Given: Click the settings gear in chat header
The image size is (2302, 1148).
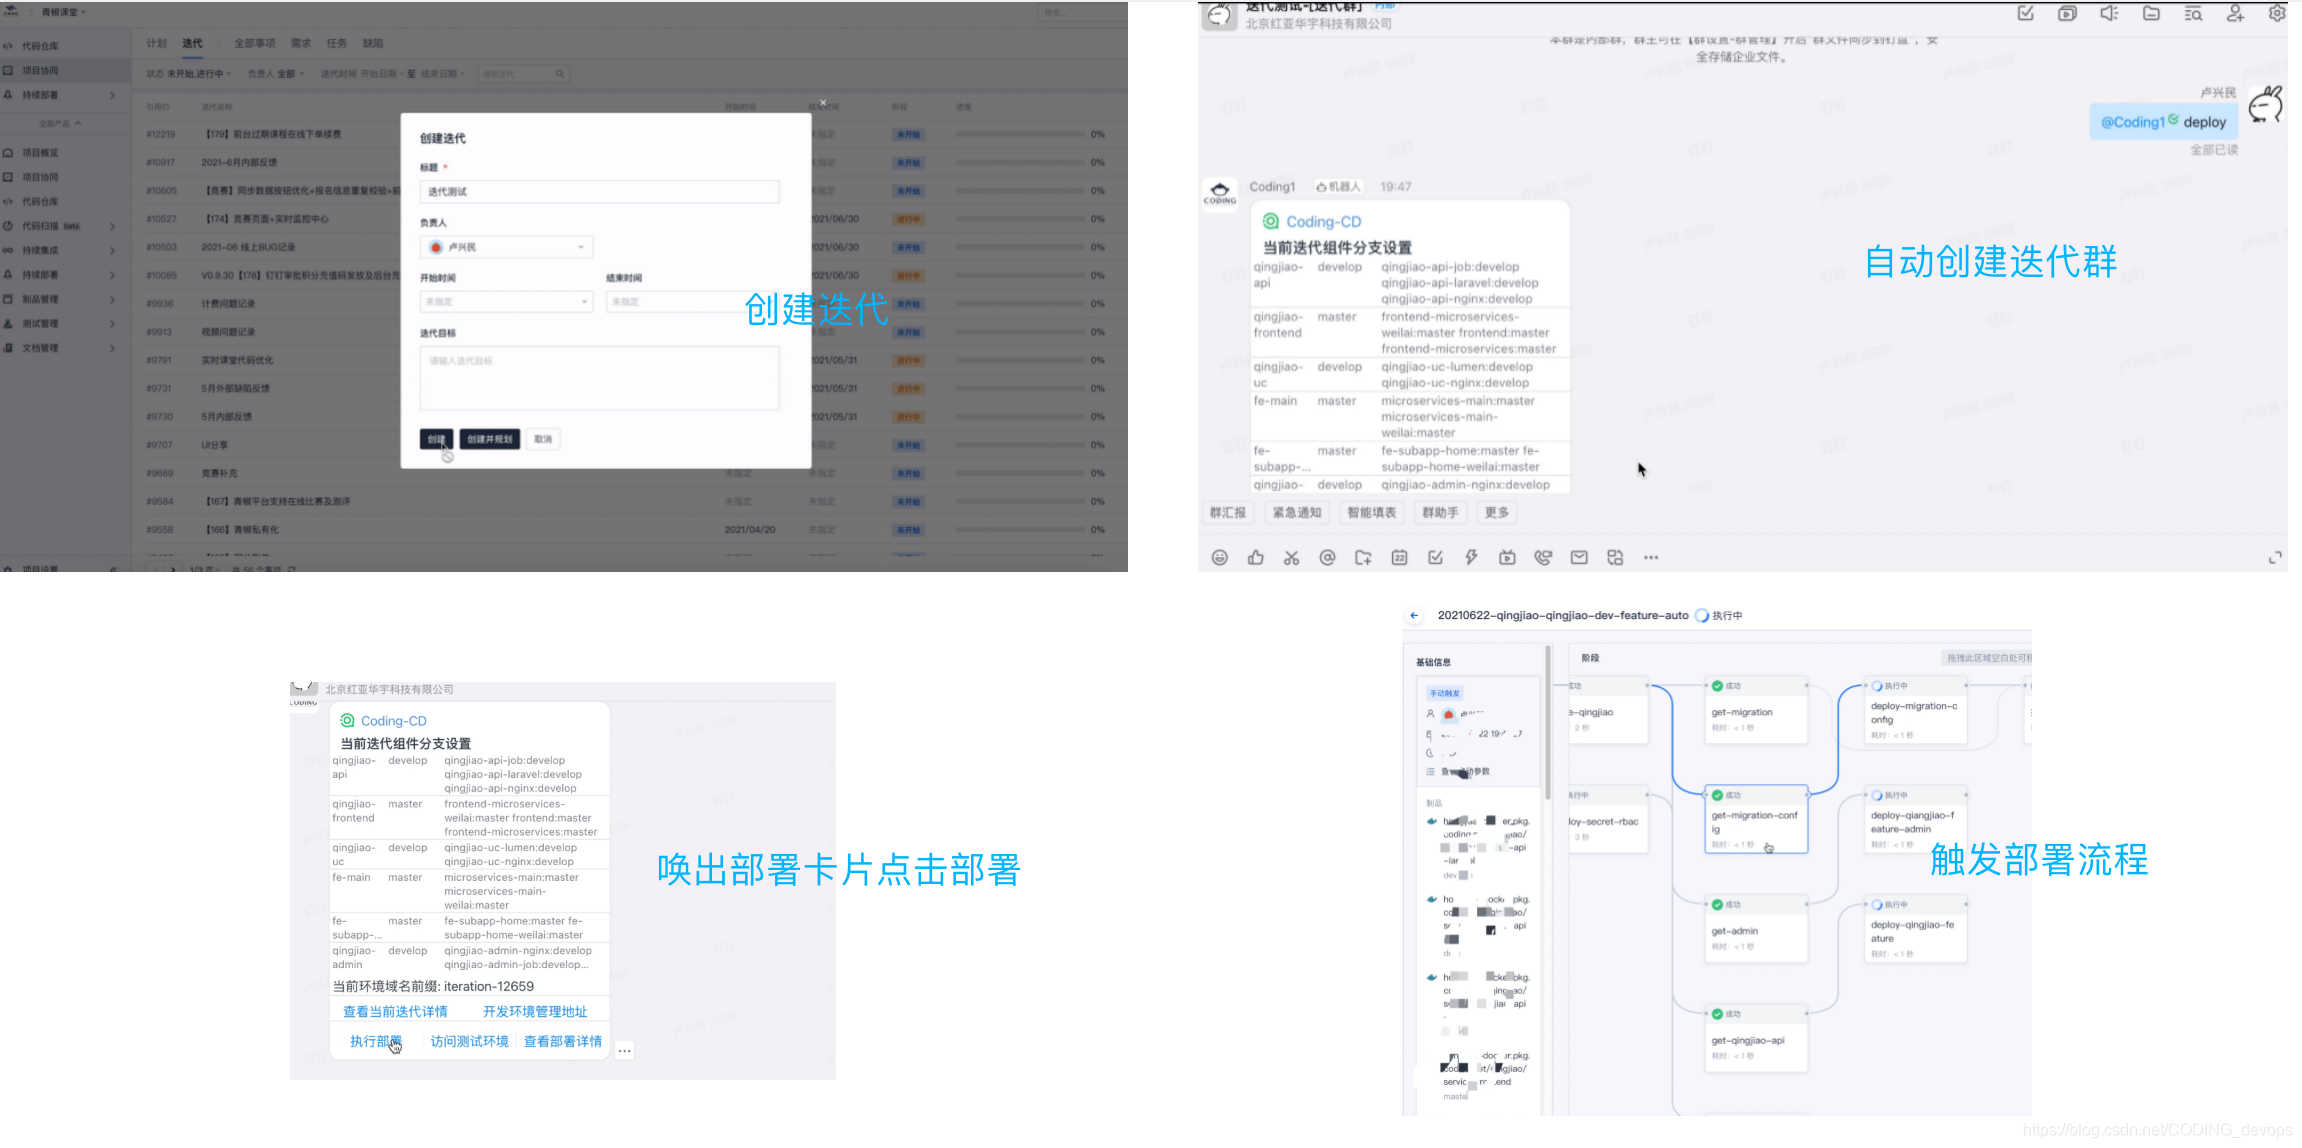Looking at the screenshot, I should [x=2276, y=14].
